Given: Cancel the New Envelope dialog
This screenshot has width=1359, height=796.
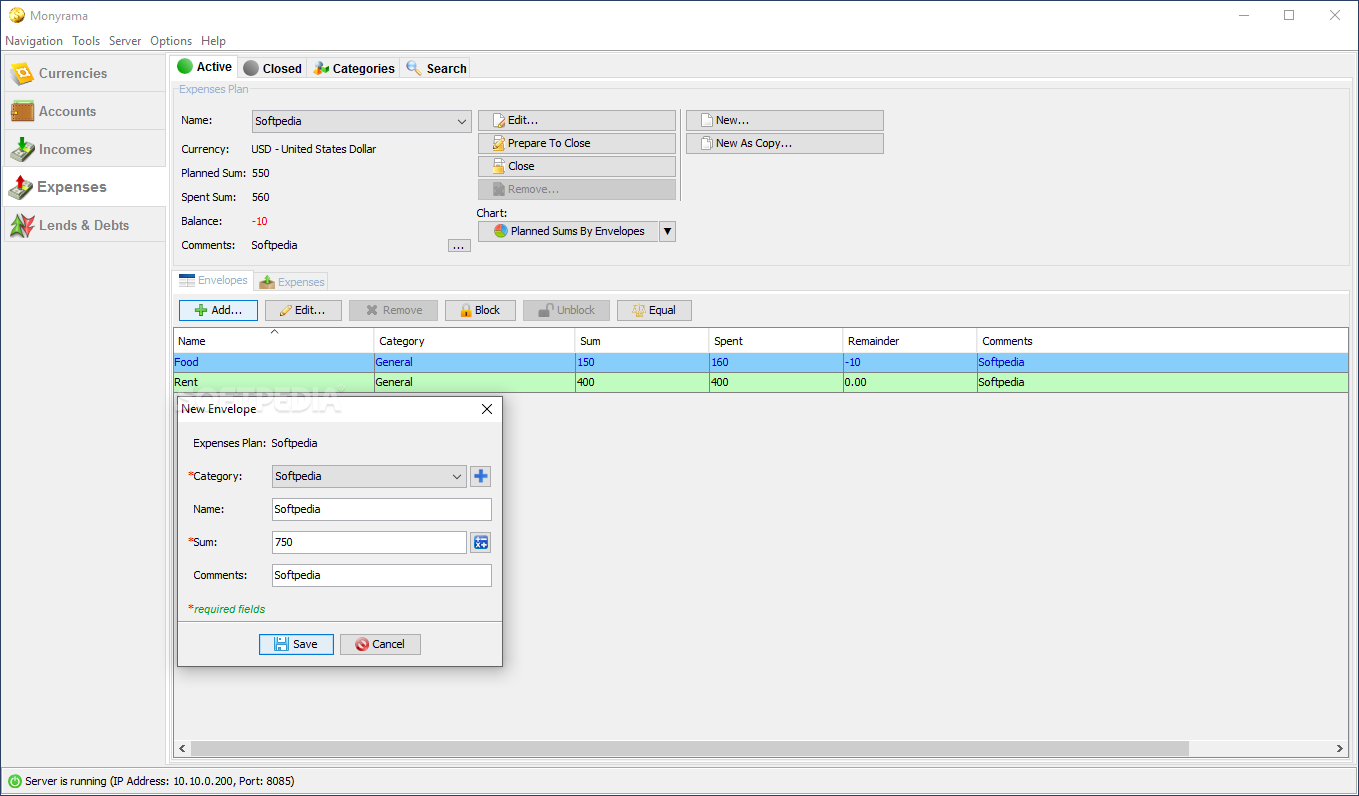Looking at the screenshot, I should 380,644.
